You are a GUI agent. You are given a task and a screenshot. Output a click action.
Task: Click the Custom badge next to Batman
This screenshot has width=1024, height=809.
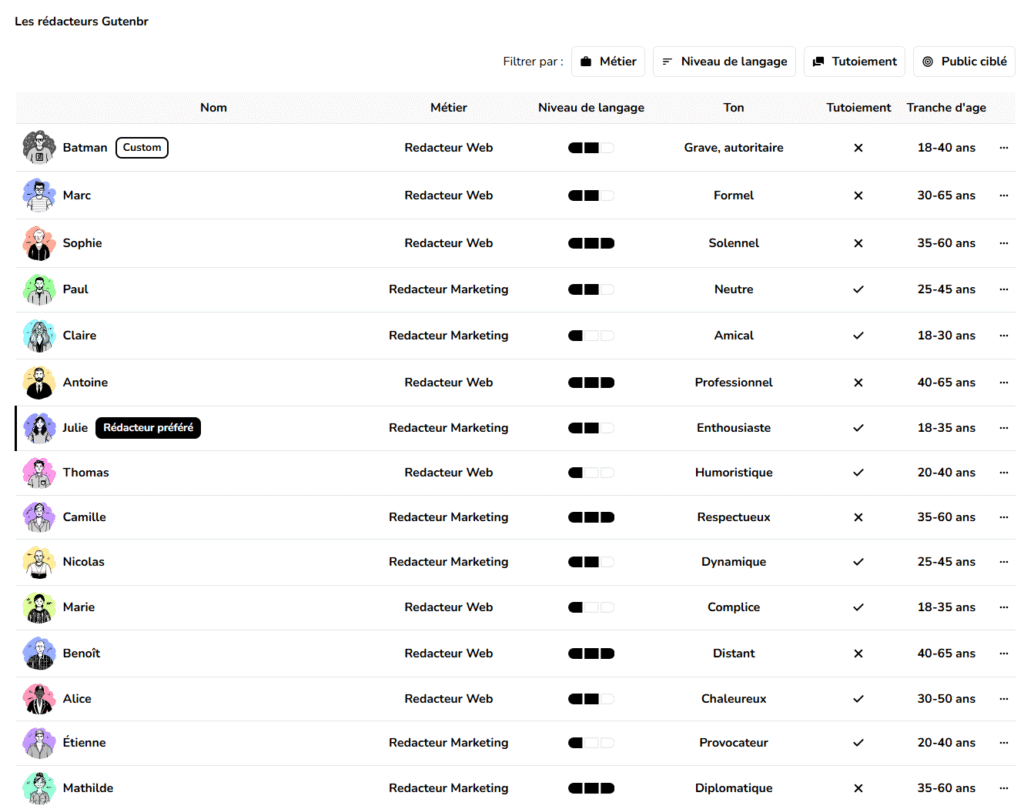tap(142, 148)
